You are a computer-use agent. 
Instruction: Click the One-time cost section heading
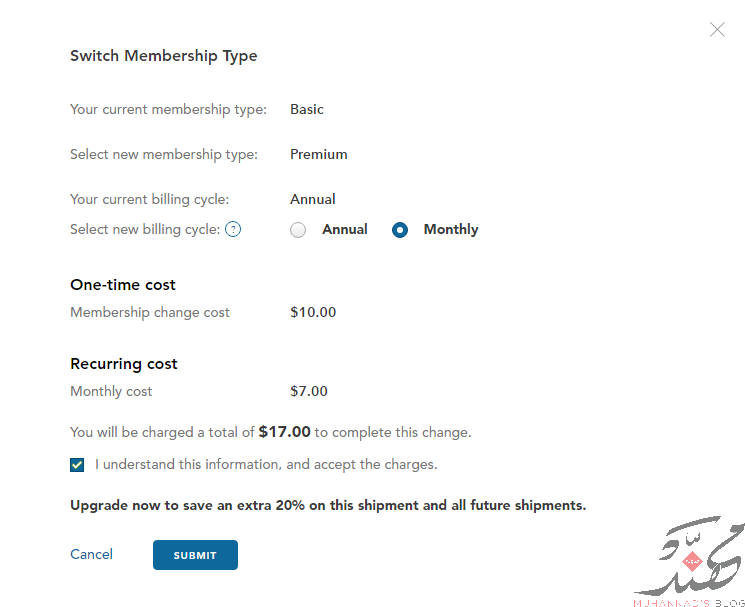tap(123, 285)
